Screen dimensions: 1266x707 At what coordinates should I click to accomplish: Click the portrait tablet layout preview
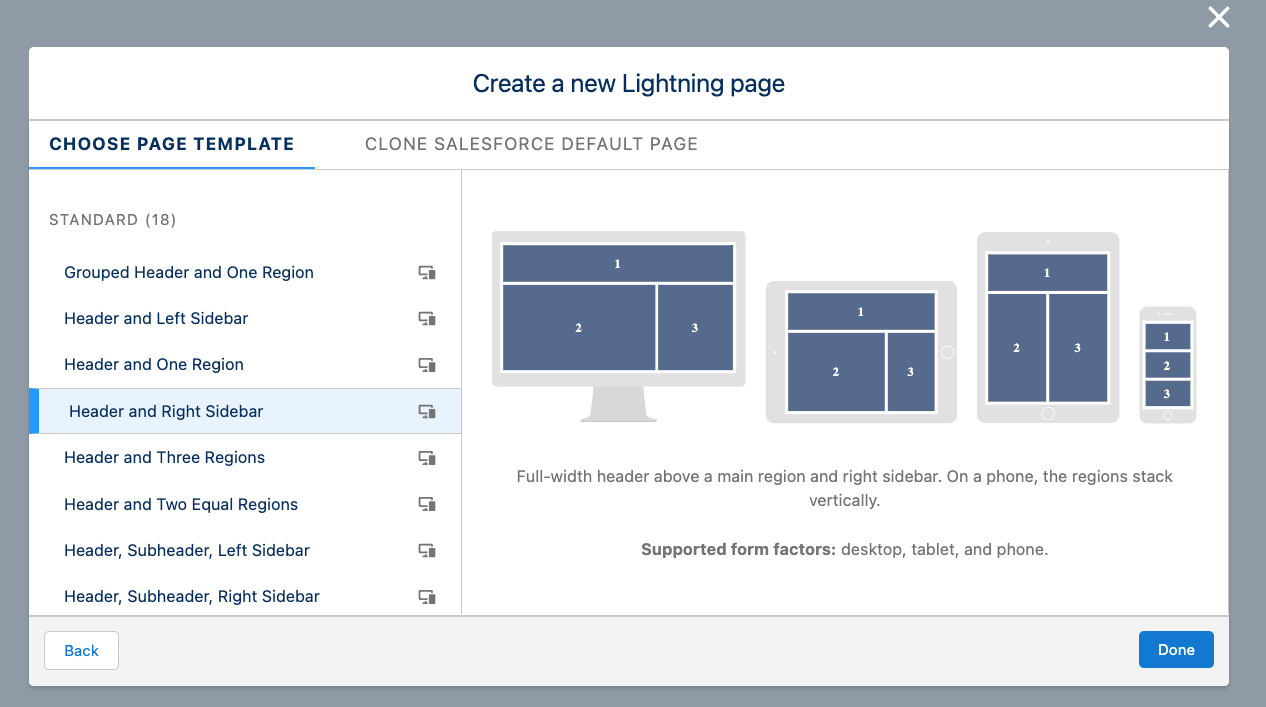tap(1047, 327)
